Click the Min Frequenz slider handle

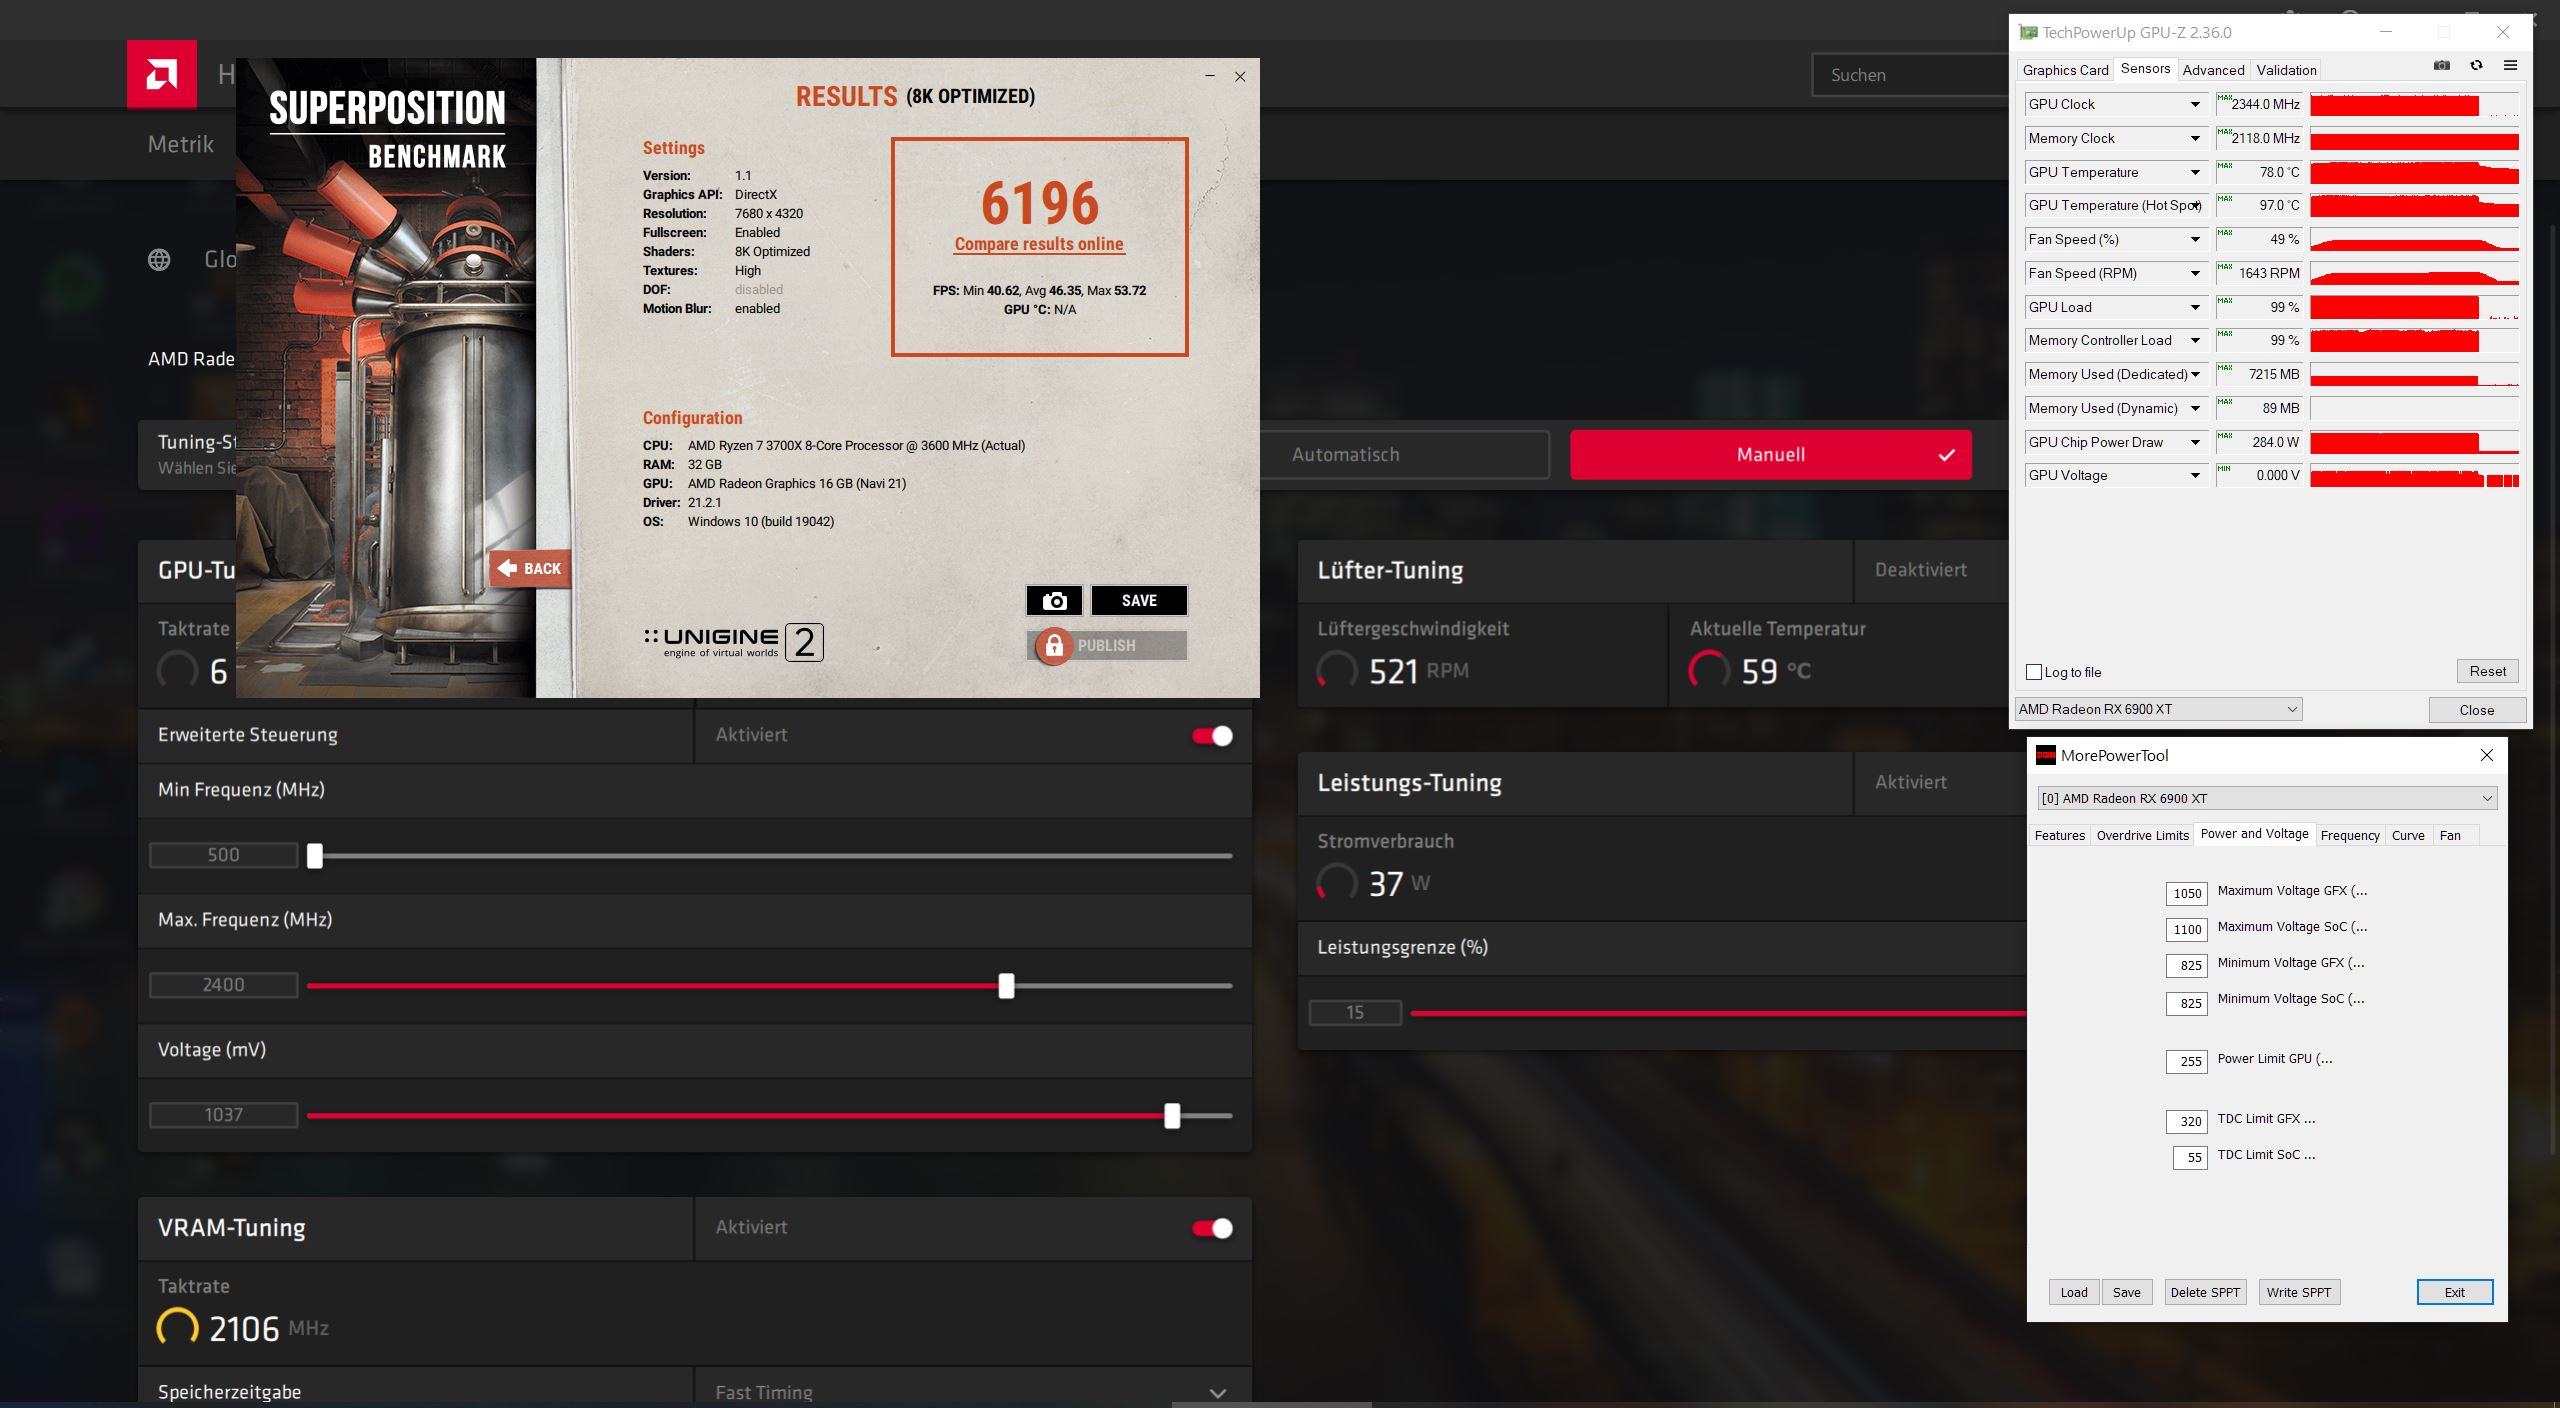[x=315, y=856]
